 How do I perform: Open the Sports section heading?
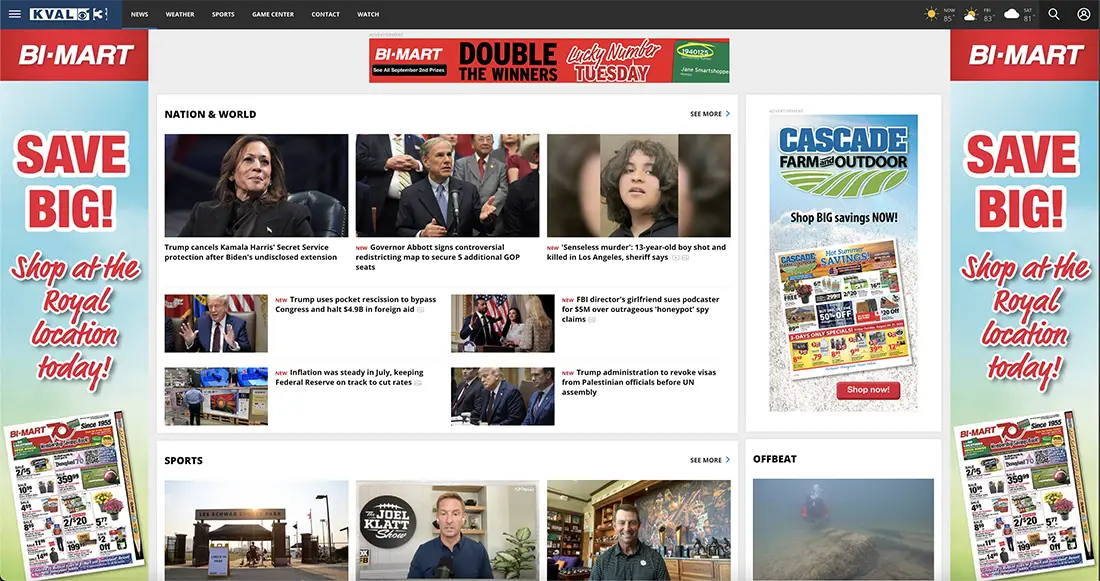tap(184, 461)
